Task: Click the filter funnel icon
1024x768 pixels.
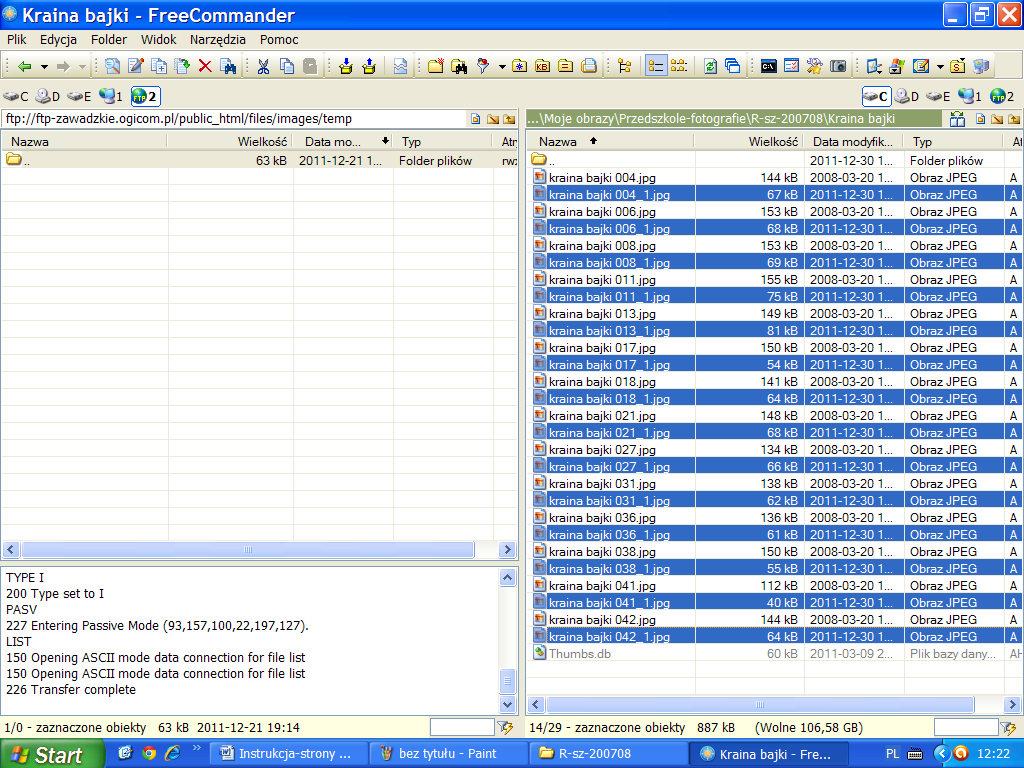Action: [x=483, y=66]
